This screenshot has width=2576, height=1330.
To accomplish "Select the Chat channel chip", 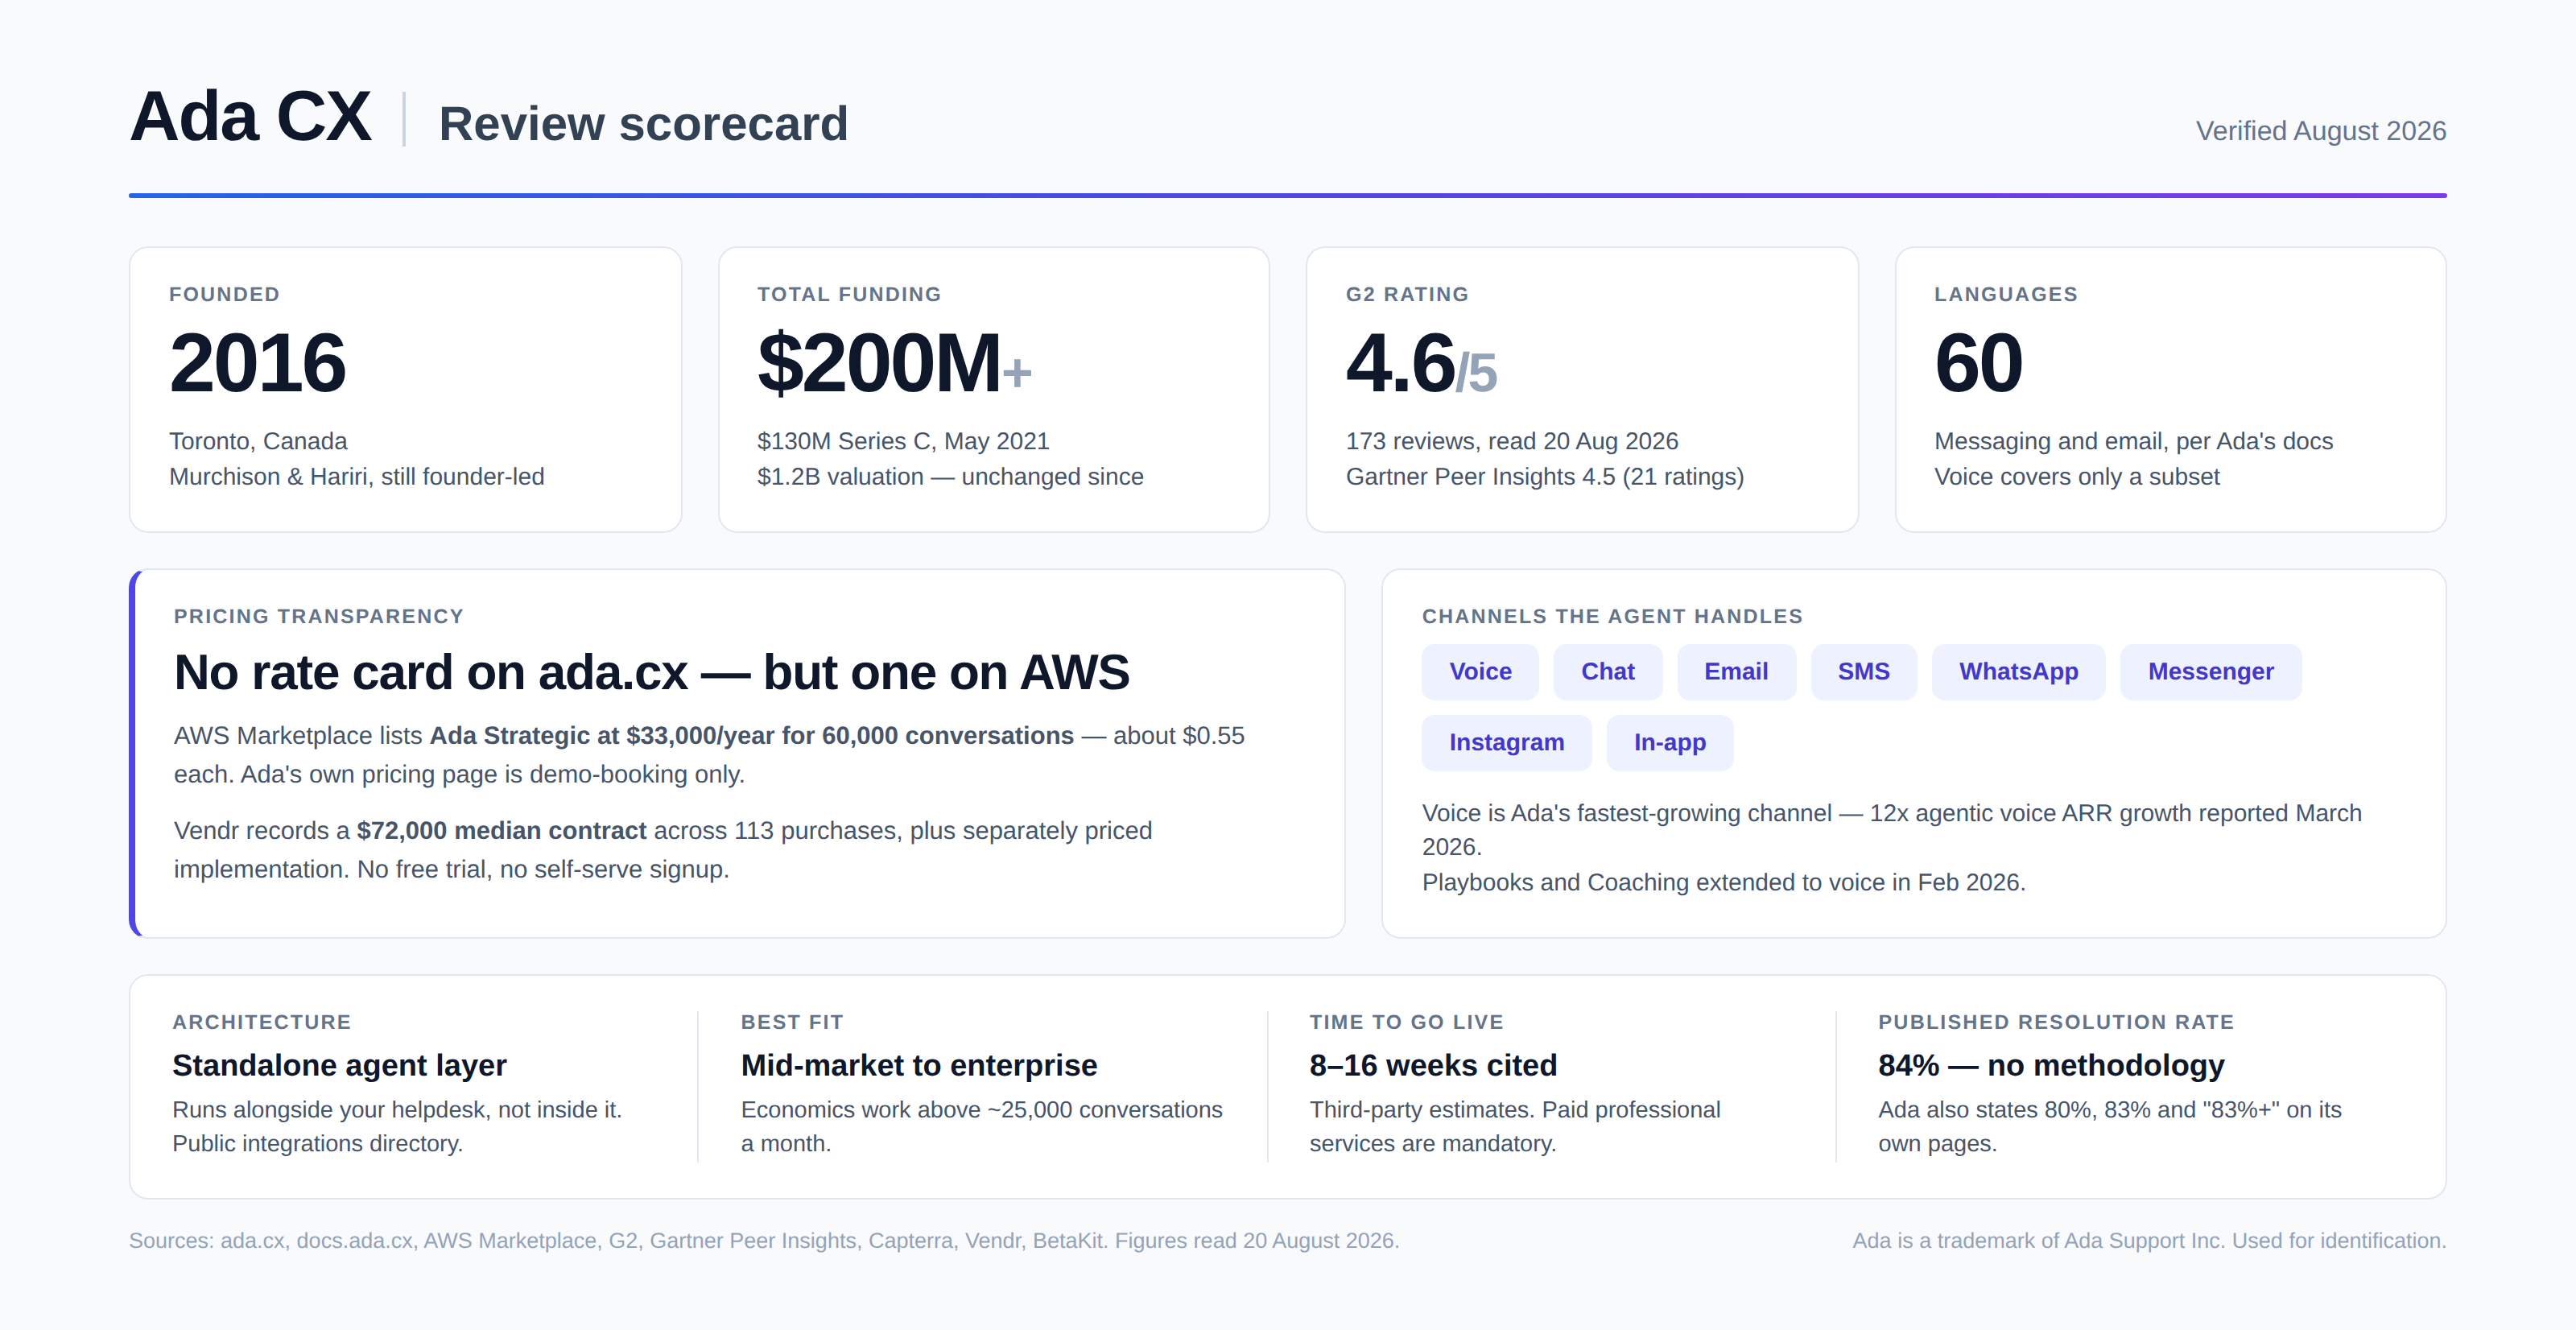I will (1607, 672).
